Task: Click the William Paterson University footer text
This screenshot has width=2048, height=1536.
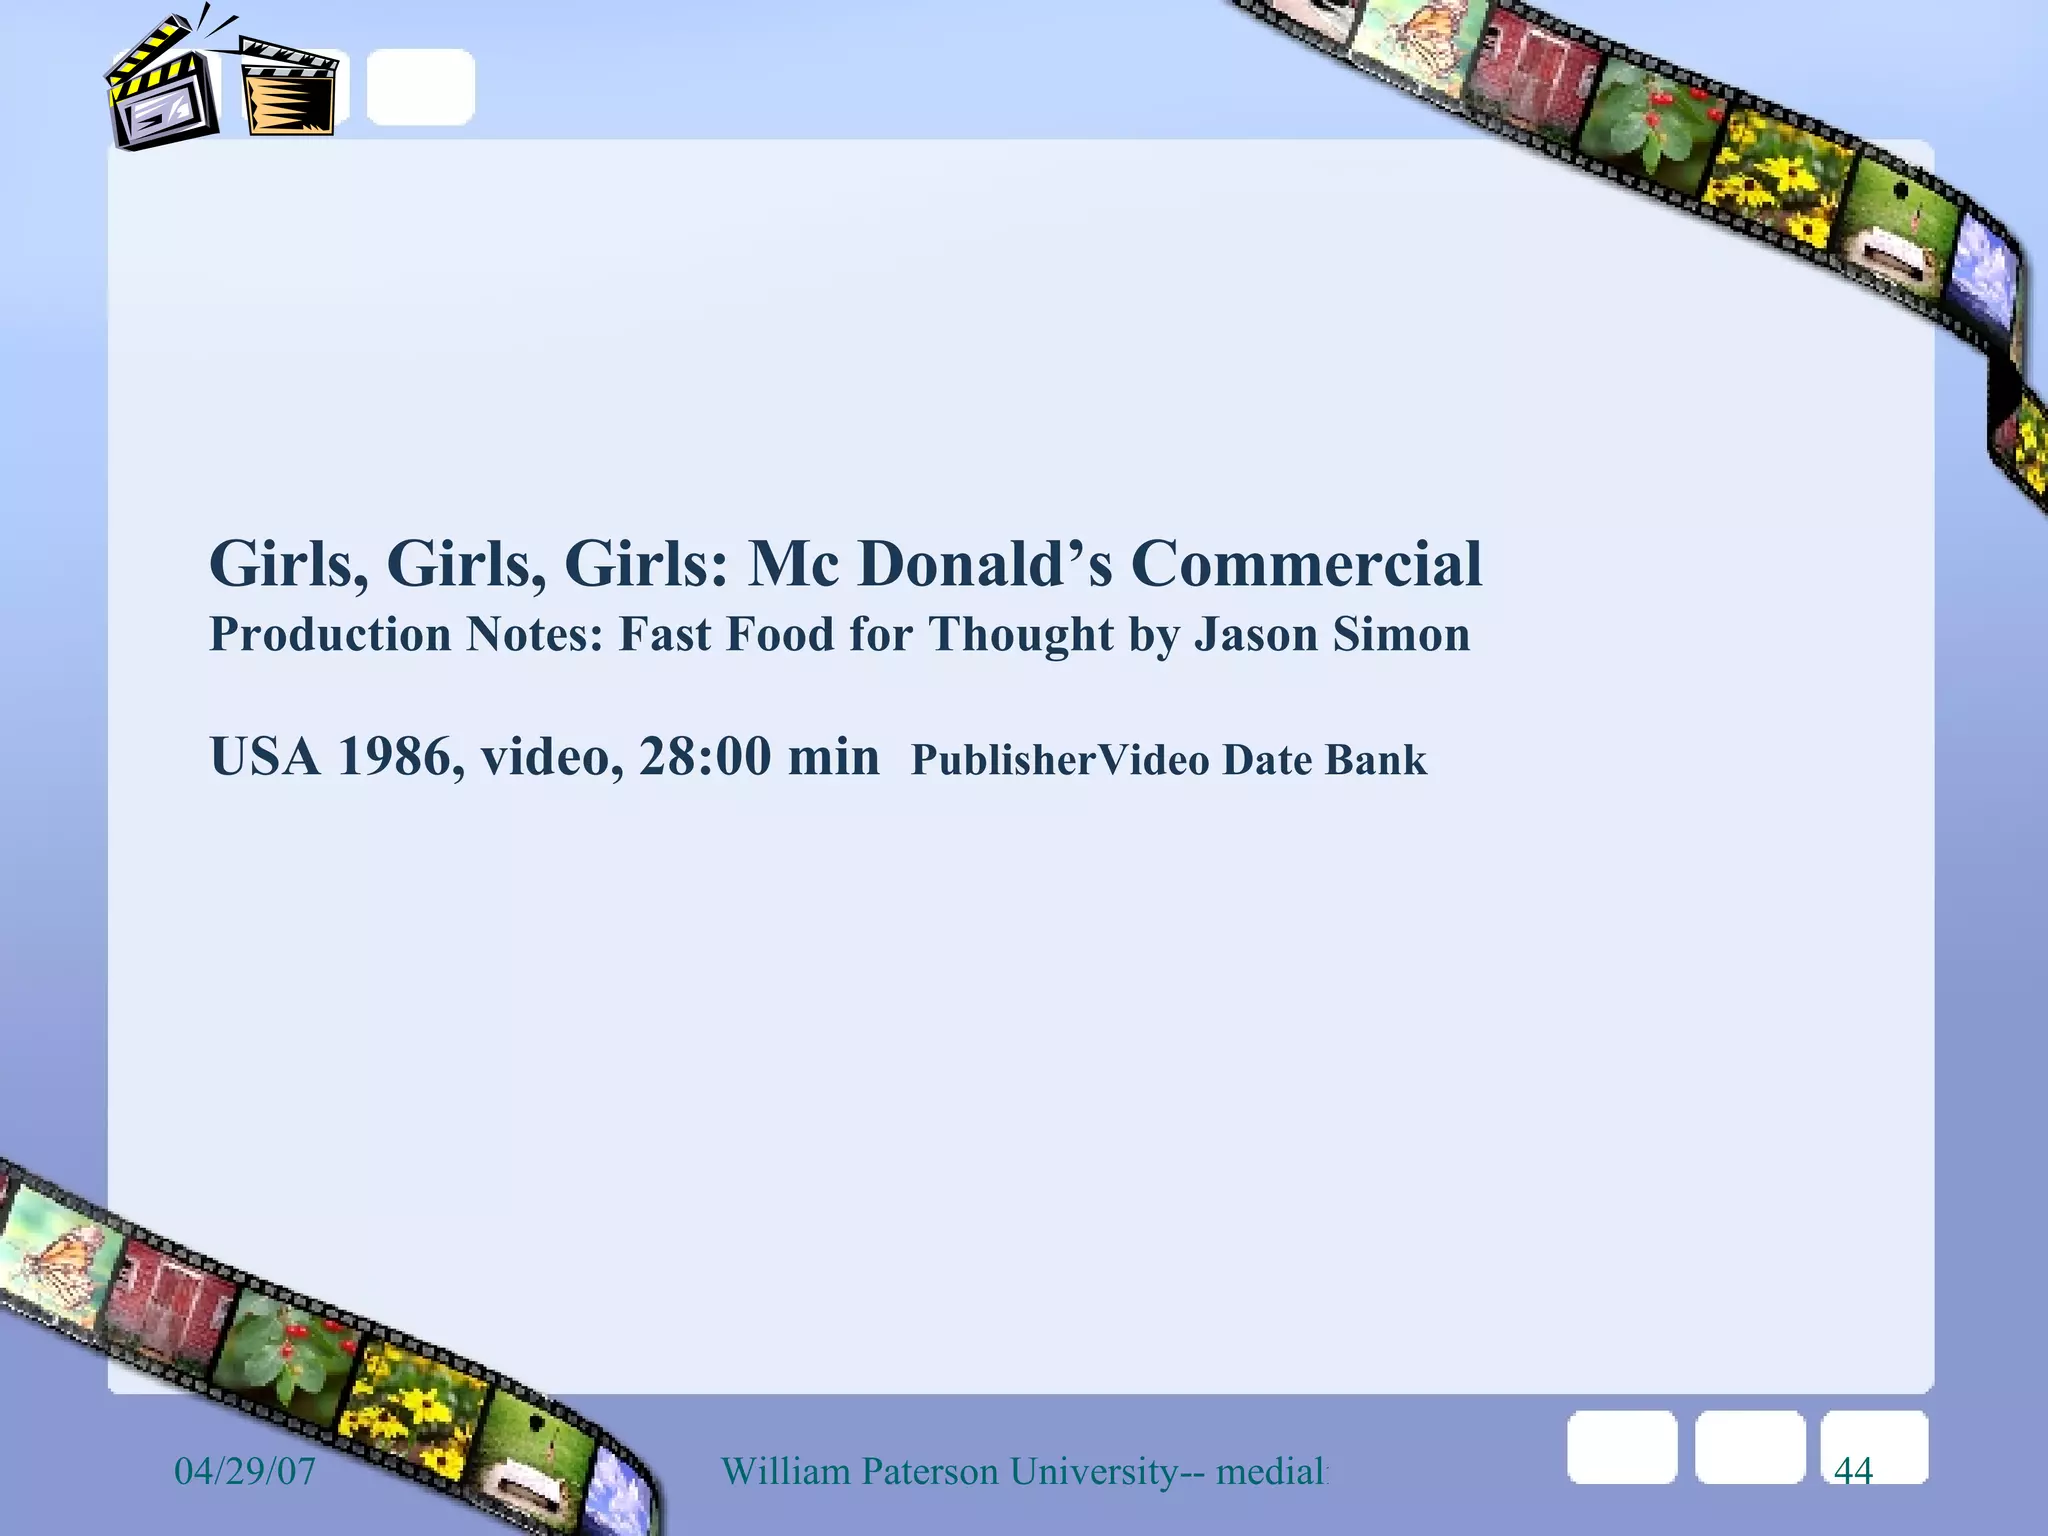Action: [x=1024, y=1472]
